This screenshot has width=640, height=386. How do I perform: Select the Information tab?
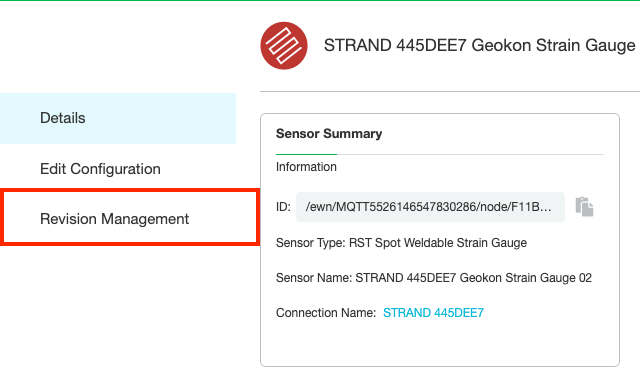pos(306,167)
